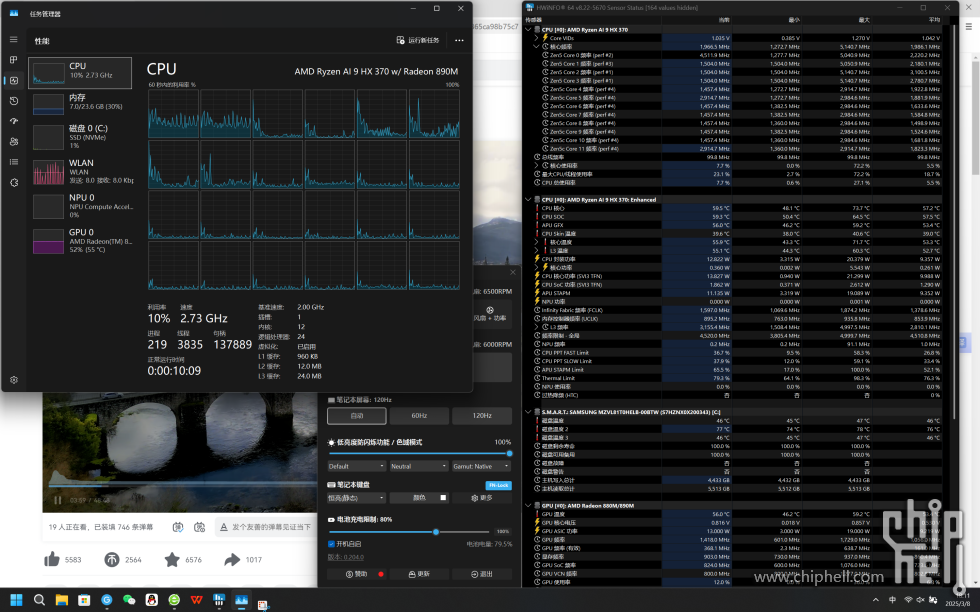The image size is (980, 612).
Task: Adjust screen brightness slider handle
Action: click(509, 454)
